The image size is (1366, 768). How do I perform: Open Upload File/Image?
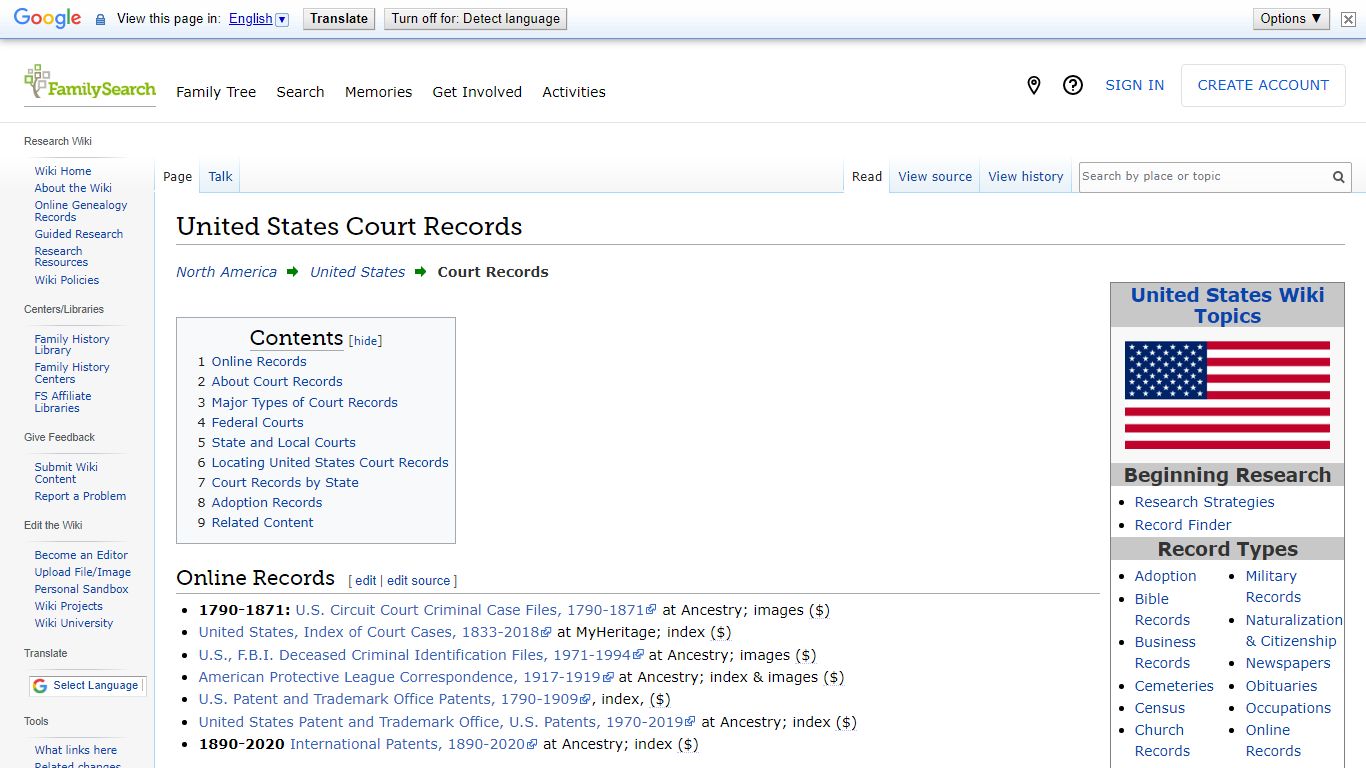pos(83,572)
